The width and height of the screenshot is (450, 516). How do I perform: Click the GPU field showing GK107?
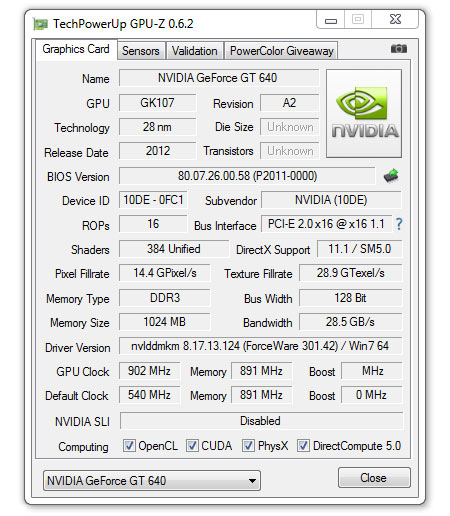pos(157,103)
